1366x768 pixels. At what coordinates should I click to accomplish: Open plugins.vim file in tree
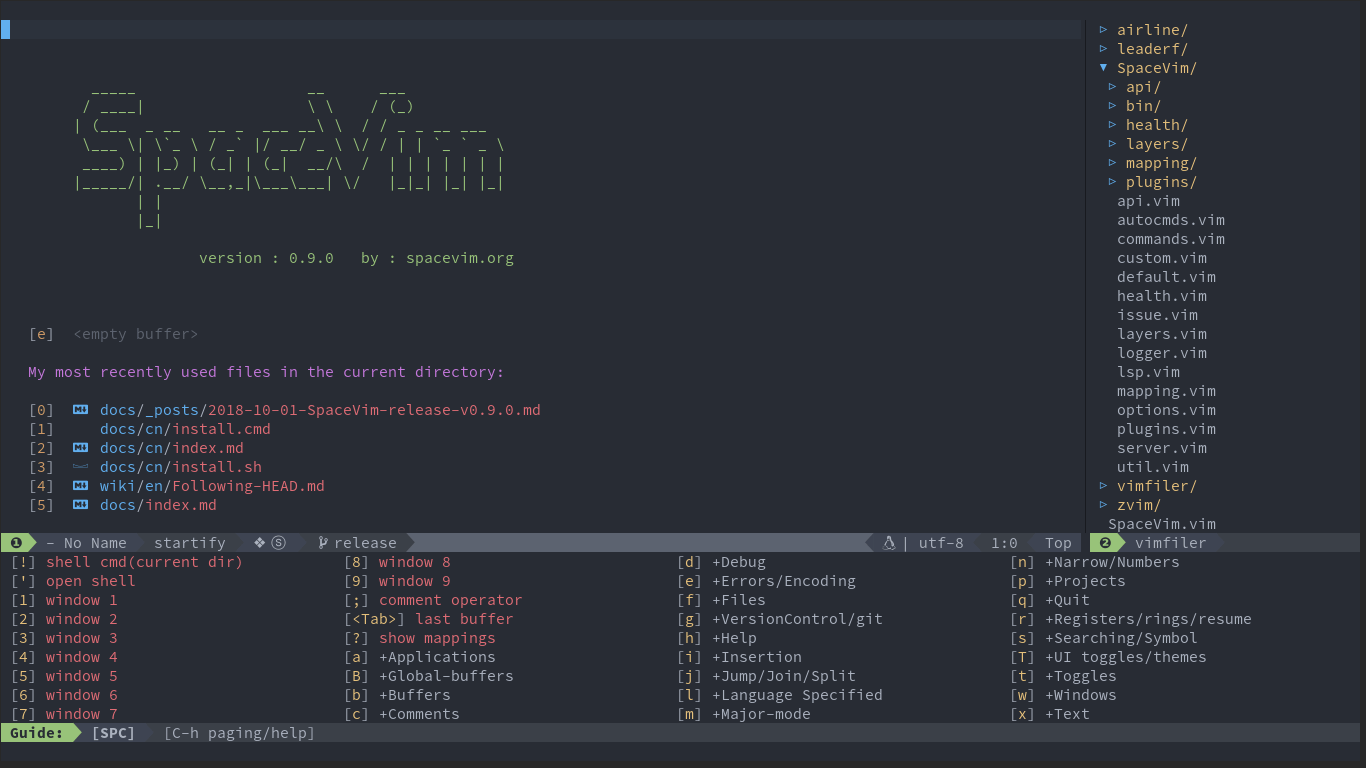pyautogui.click(x=1166, y=429)
